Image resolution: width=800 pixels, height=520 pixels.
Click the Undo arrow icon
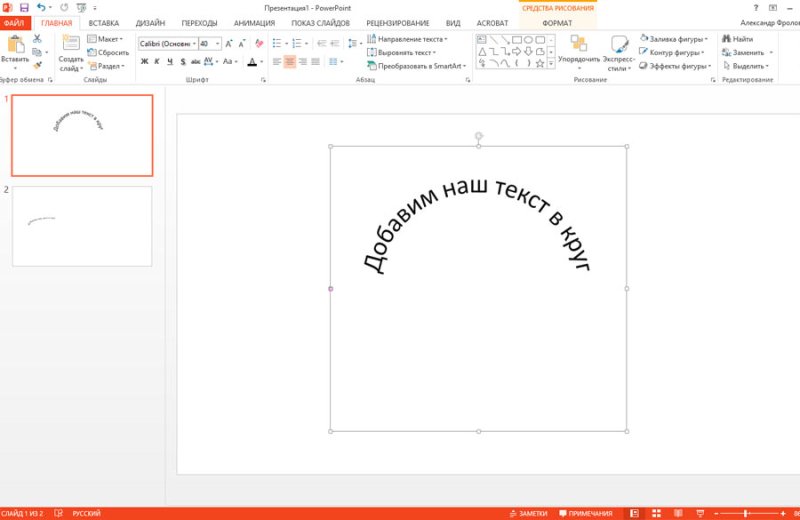pyautogui.click(x=40, y=7)
